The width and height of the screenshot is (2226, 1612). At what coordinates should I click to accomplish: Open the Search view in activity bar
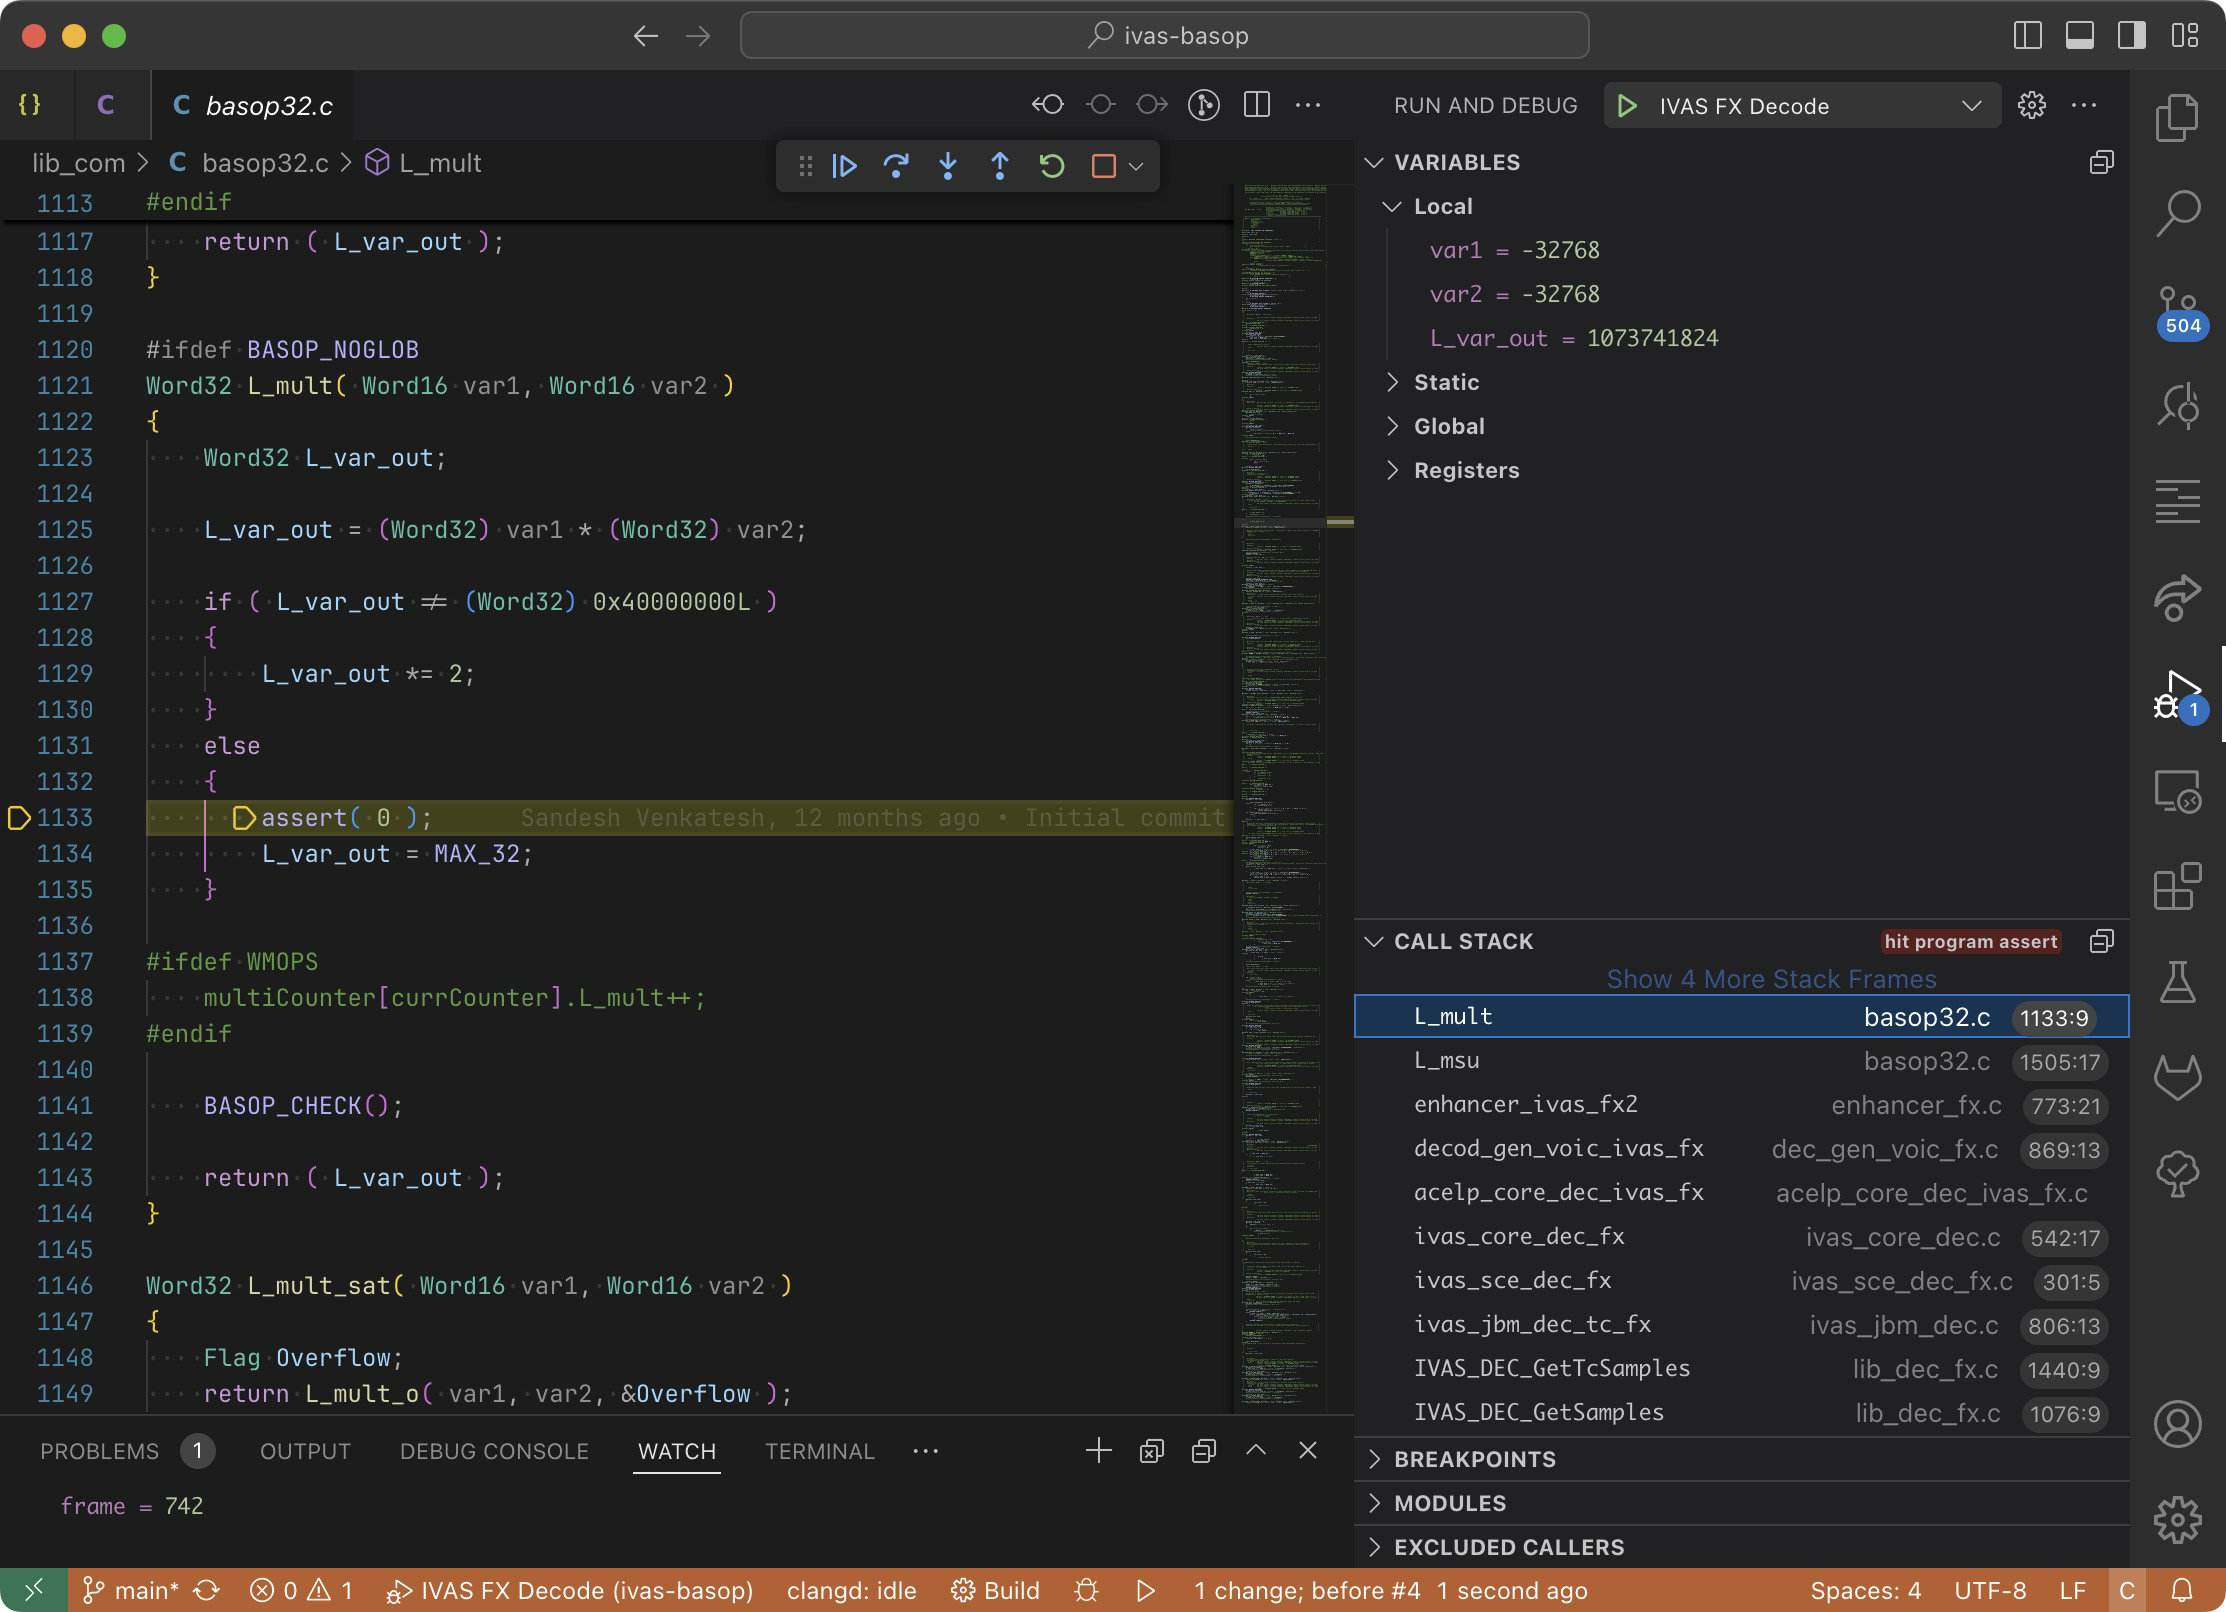coord(2177,213)
